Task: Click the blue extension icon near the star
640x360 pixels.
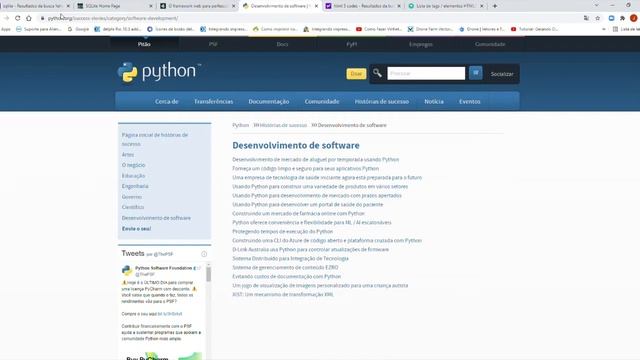Action: 611,18
